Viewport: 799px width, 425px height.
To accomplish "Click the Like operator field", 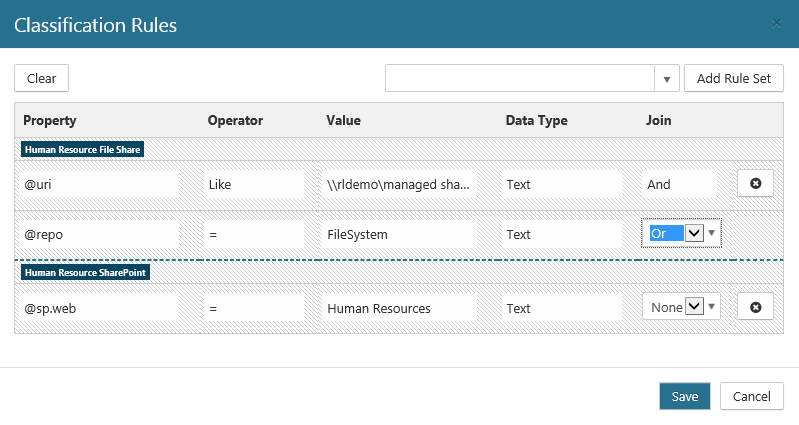I will click(254, 184).
